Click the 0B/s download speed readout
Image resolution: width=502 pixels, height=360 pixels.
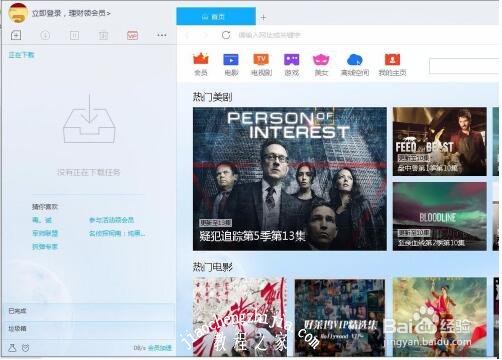[x=140, y=348]
